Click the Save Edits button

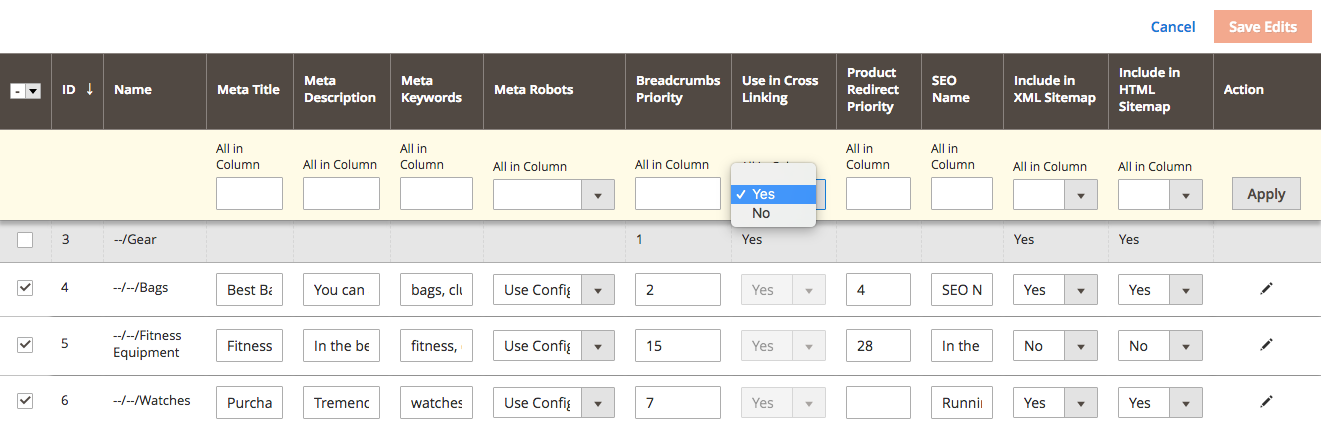coord(1263,27)
